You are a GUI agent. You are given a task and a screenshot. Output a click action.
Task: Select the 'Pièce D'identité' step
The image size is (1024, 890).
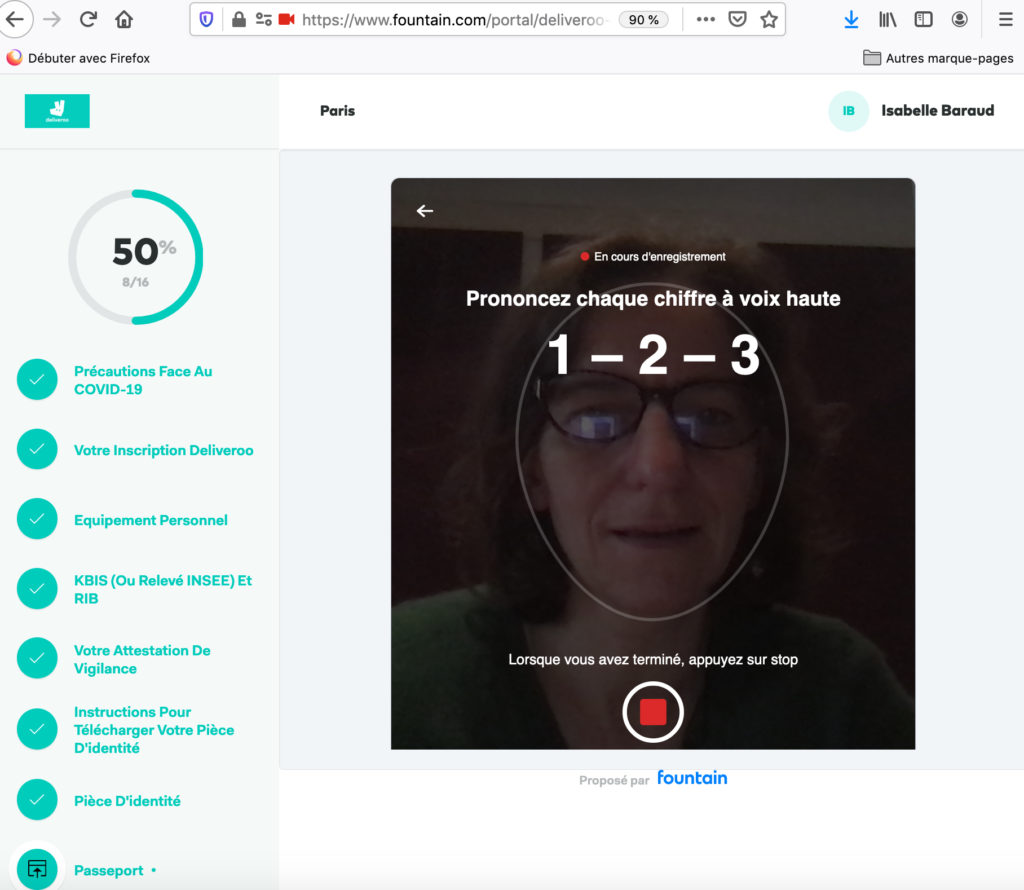pos(127,801)
